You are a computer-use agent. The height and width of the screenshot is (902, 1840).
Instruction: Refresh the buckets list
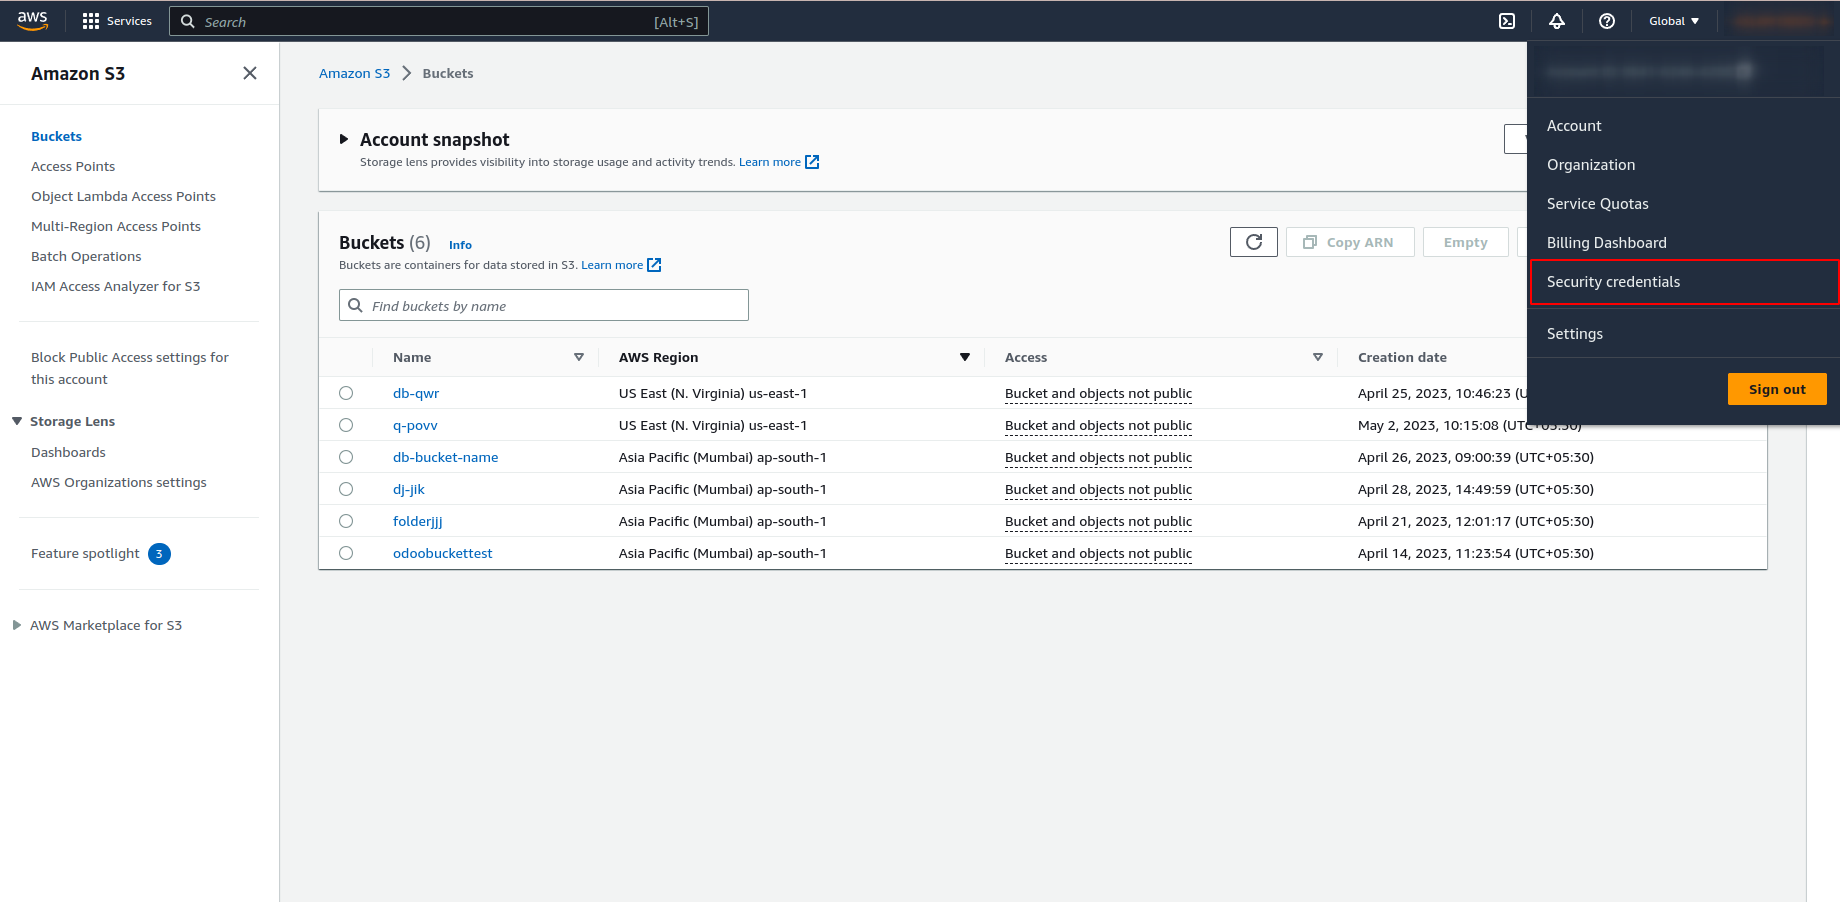click(1253, 242)
